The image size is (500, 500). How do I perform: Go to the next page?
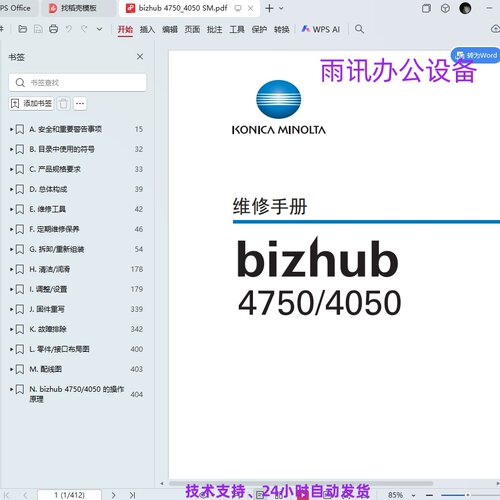coord(113,495)
